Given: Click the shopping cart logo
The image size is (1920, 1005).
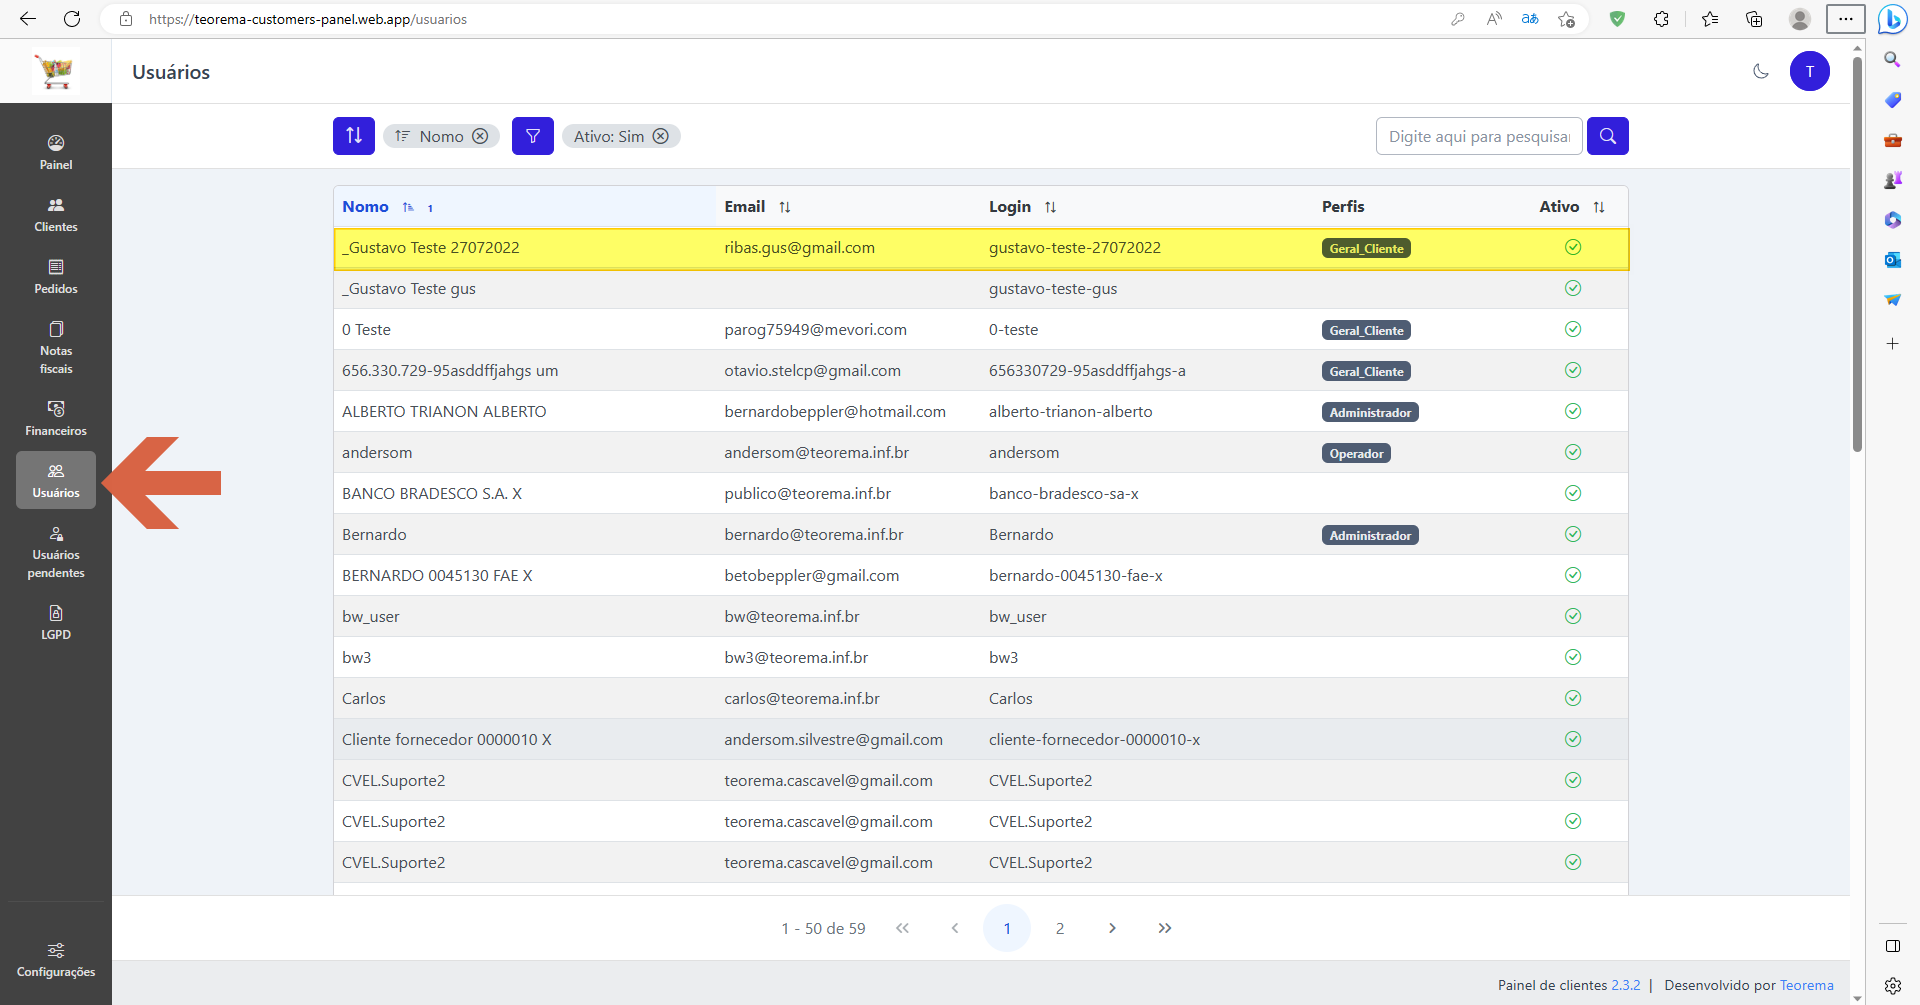Looking at the screenshot, I should tap(55, 71).
